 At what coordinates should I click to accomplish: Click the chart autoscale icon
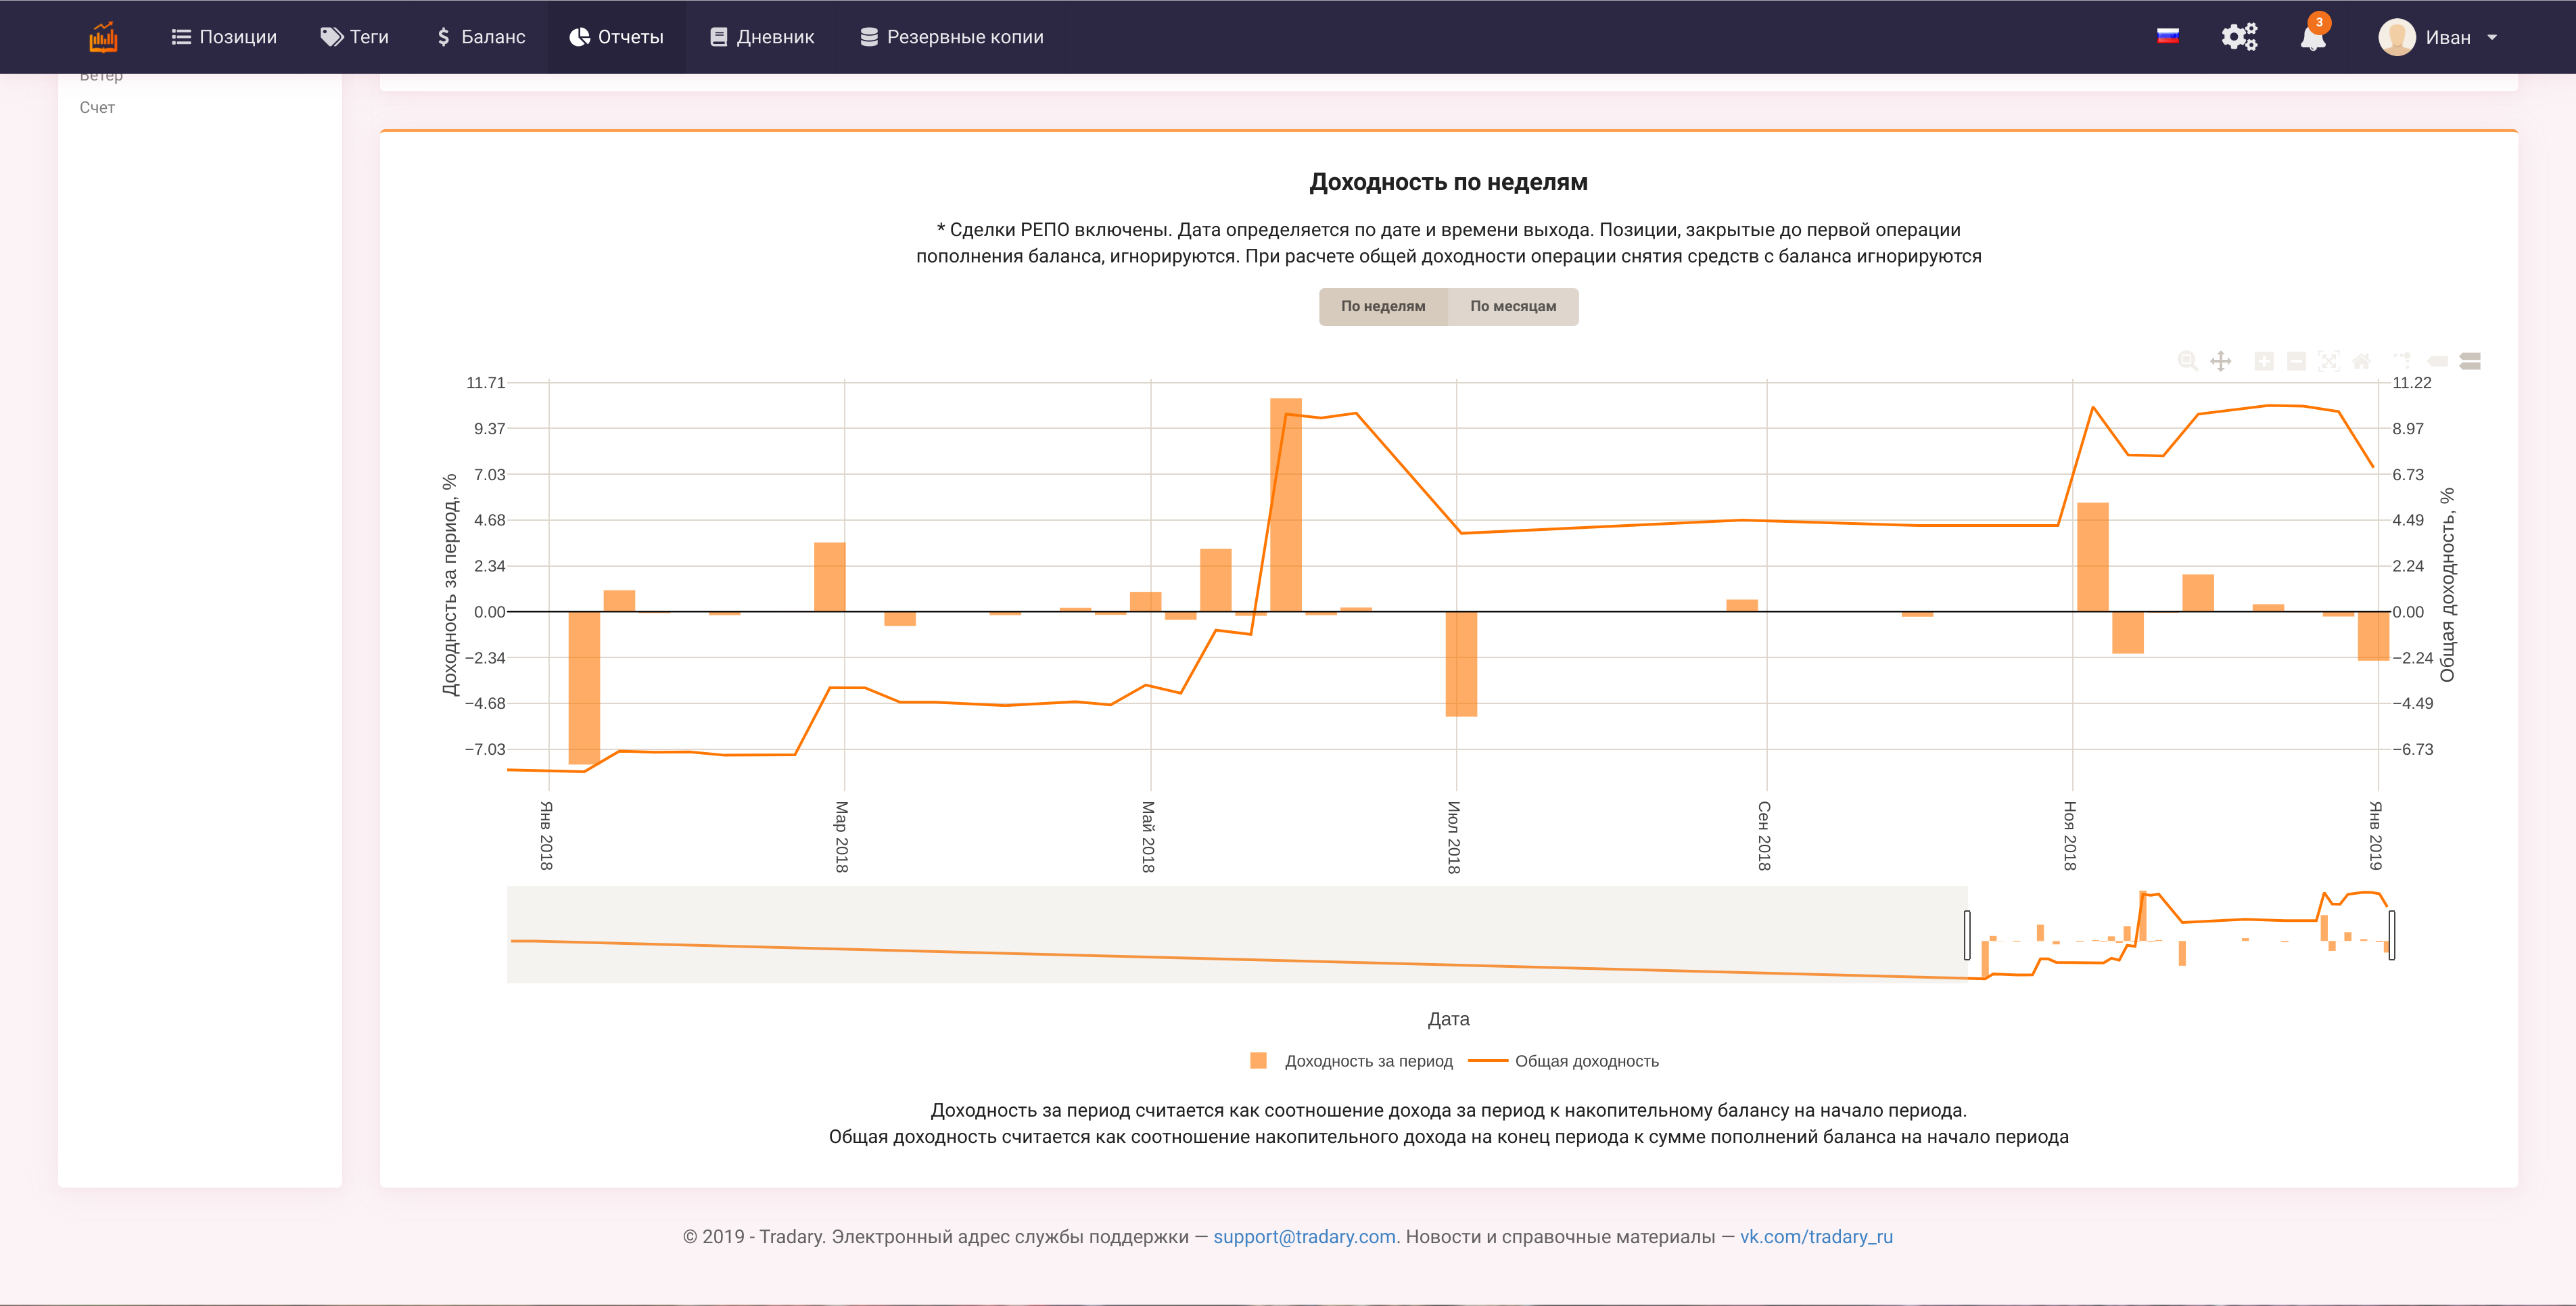[x=2329, y=361]
